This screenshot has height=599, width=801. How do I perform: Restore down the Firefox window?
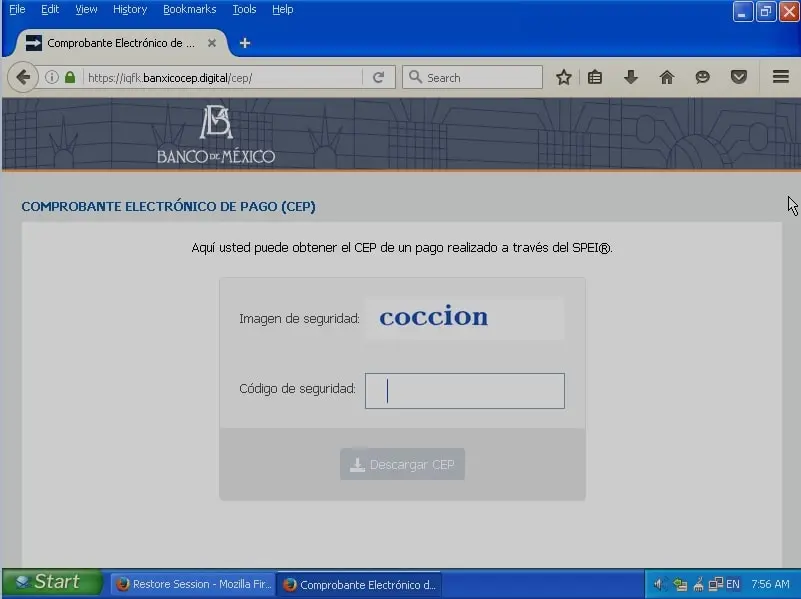pos(765,12)
